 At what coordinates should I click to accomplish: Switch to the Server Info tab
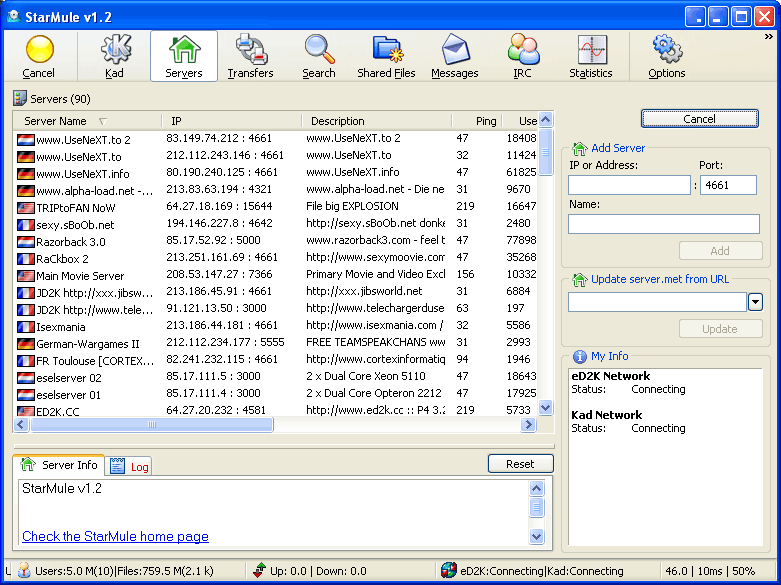[x=59, y=465]
